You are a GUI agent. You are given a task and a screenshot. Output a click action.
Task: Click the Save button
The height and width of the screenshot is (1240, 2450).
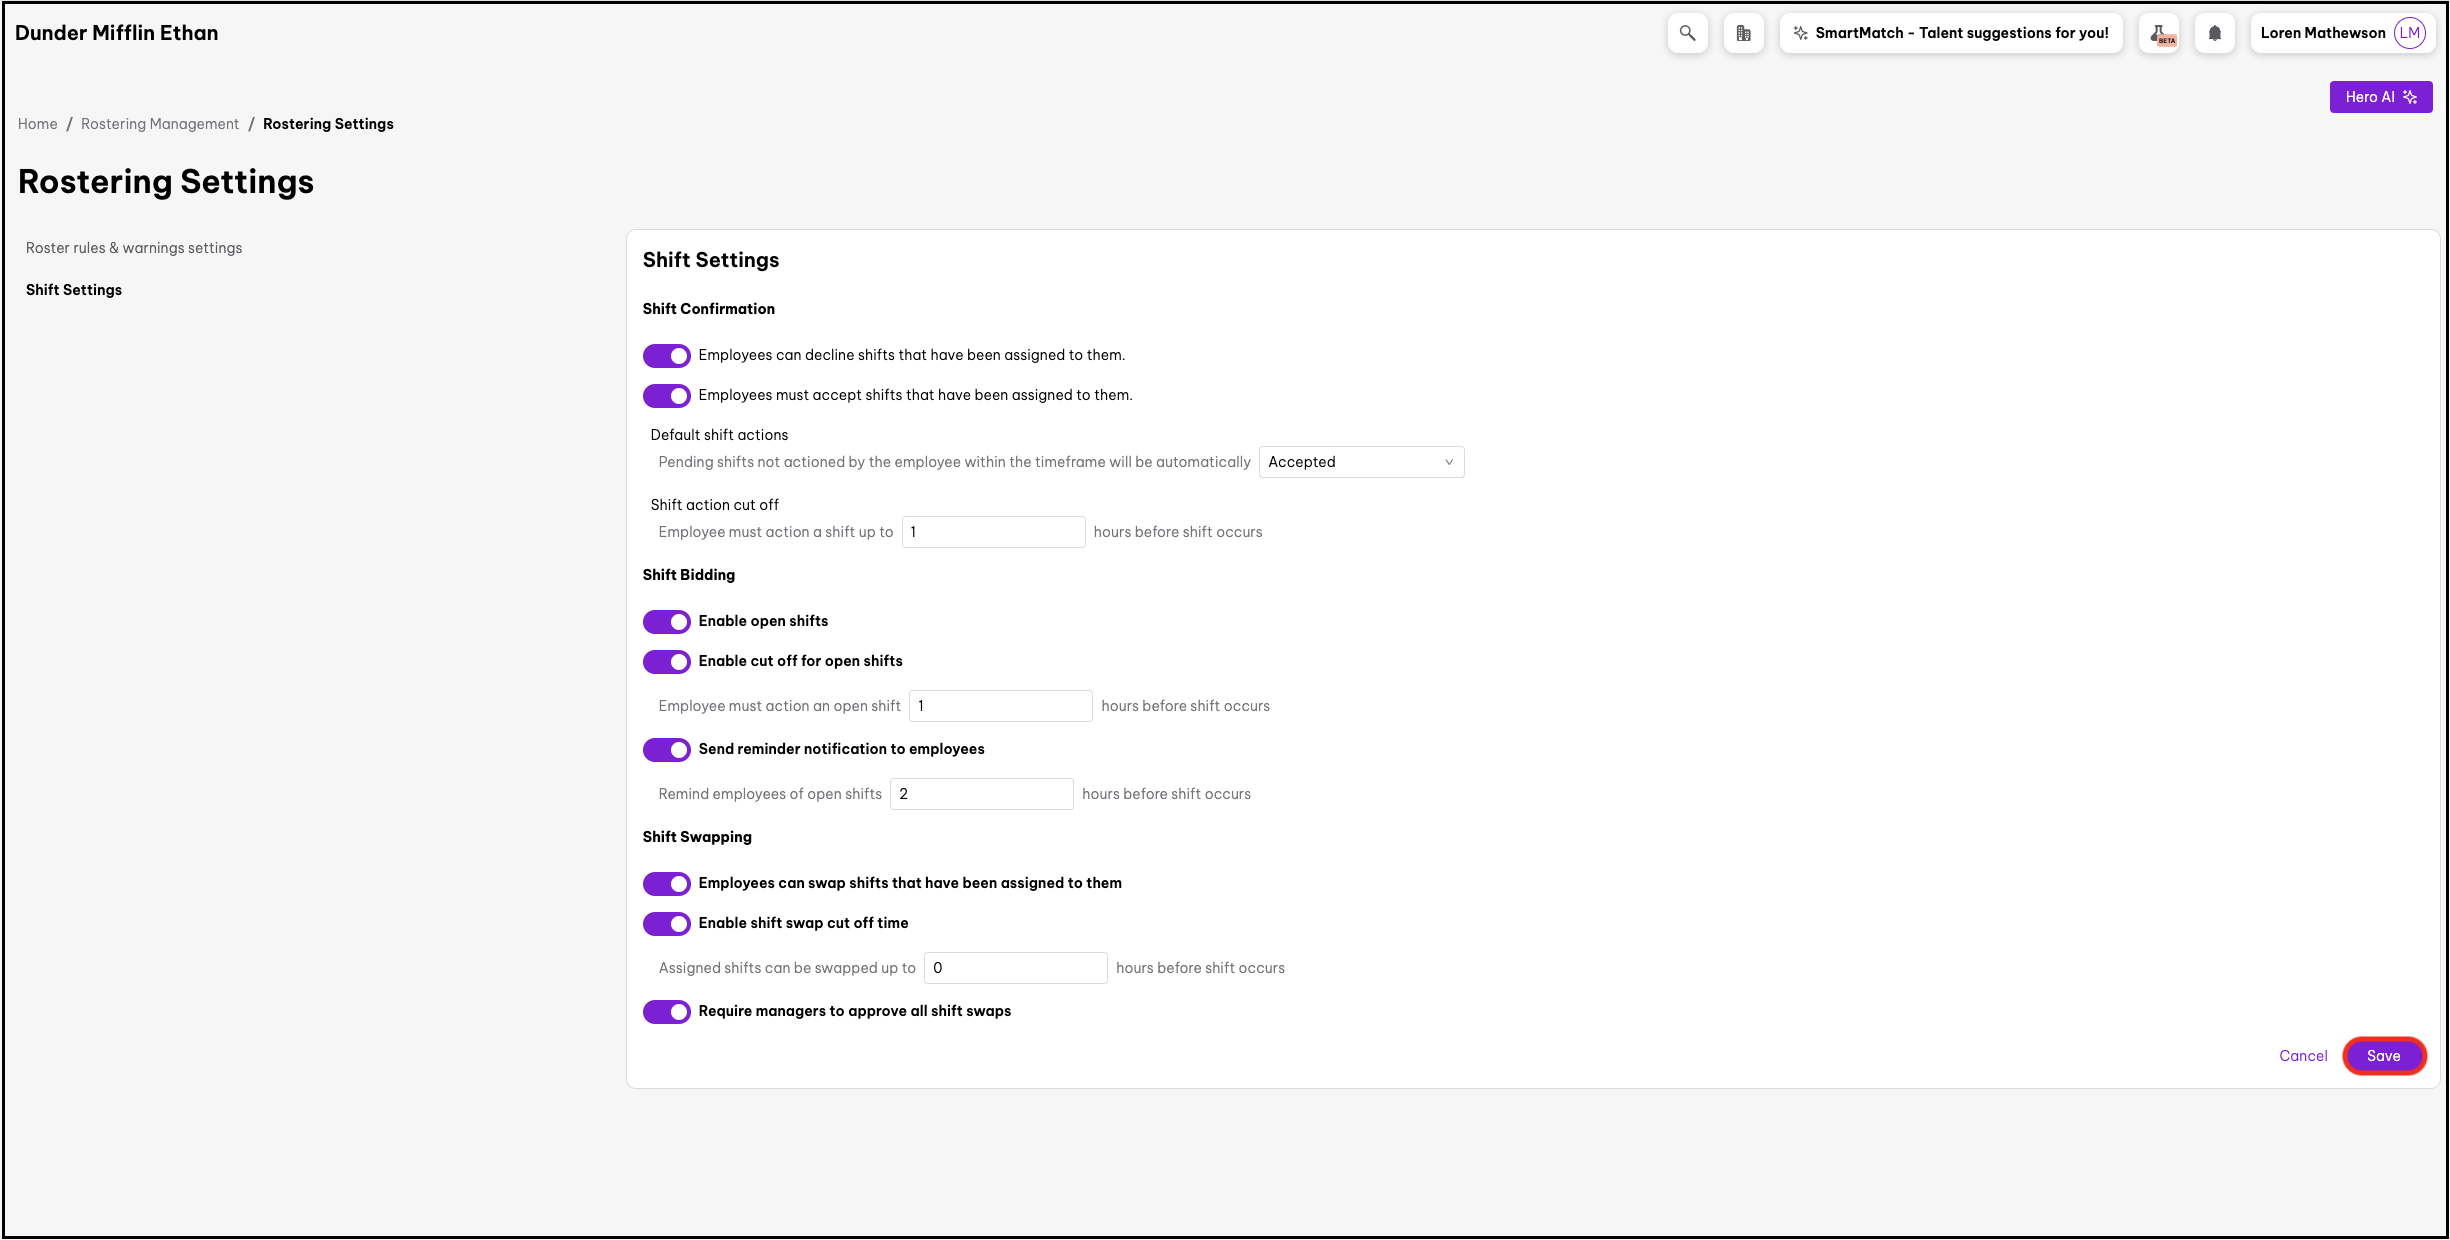pos(2383,1056)
